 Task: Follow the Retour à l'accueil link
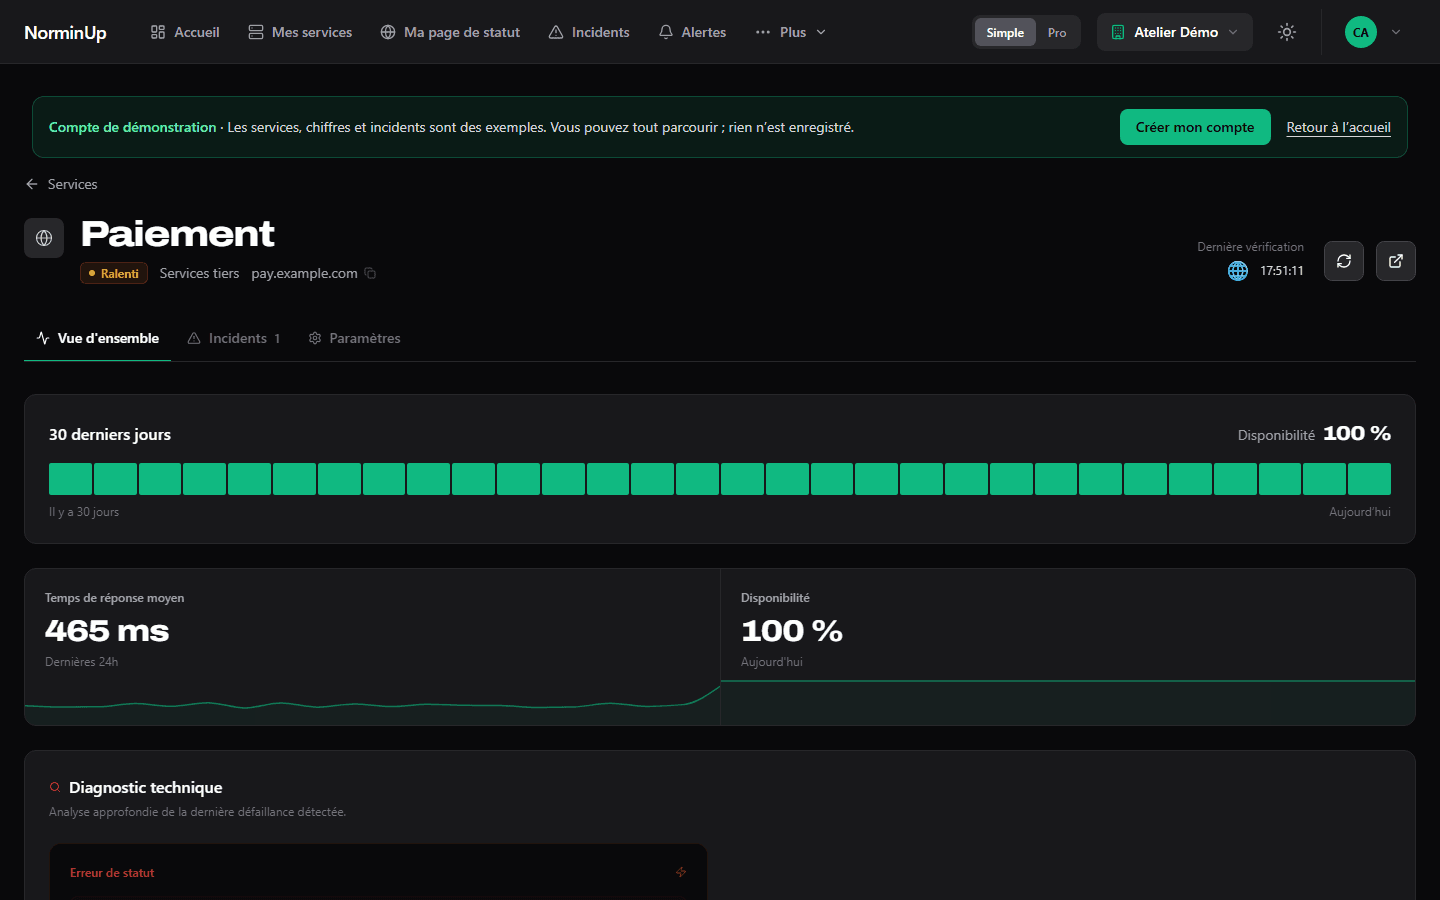pos(1338,127)
